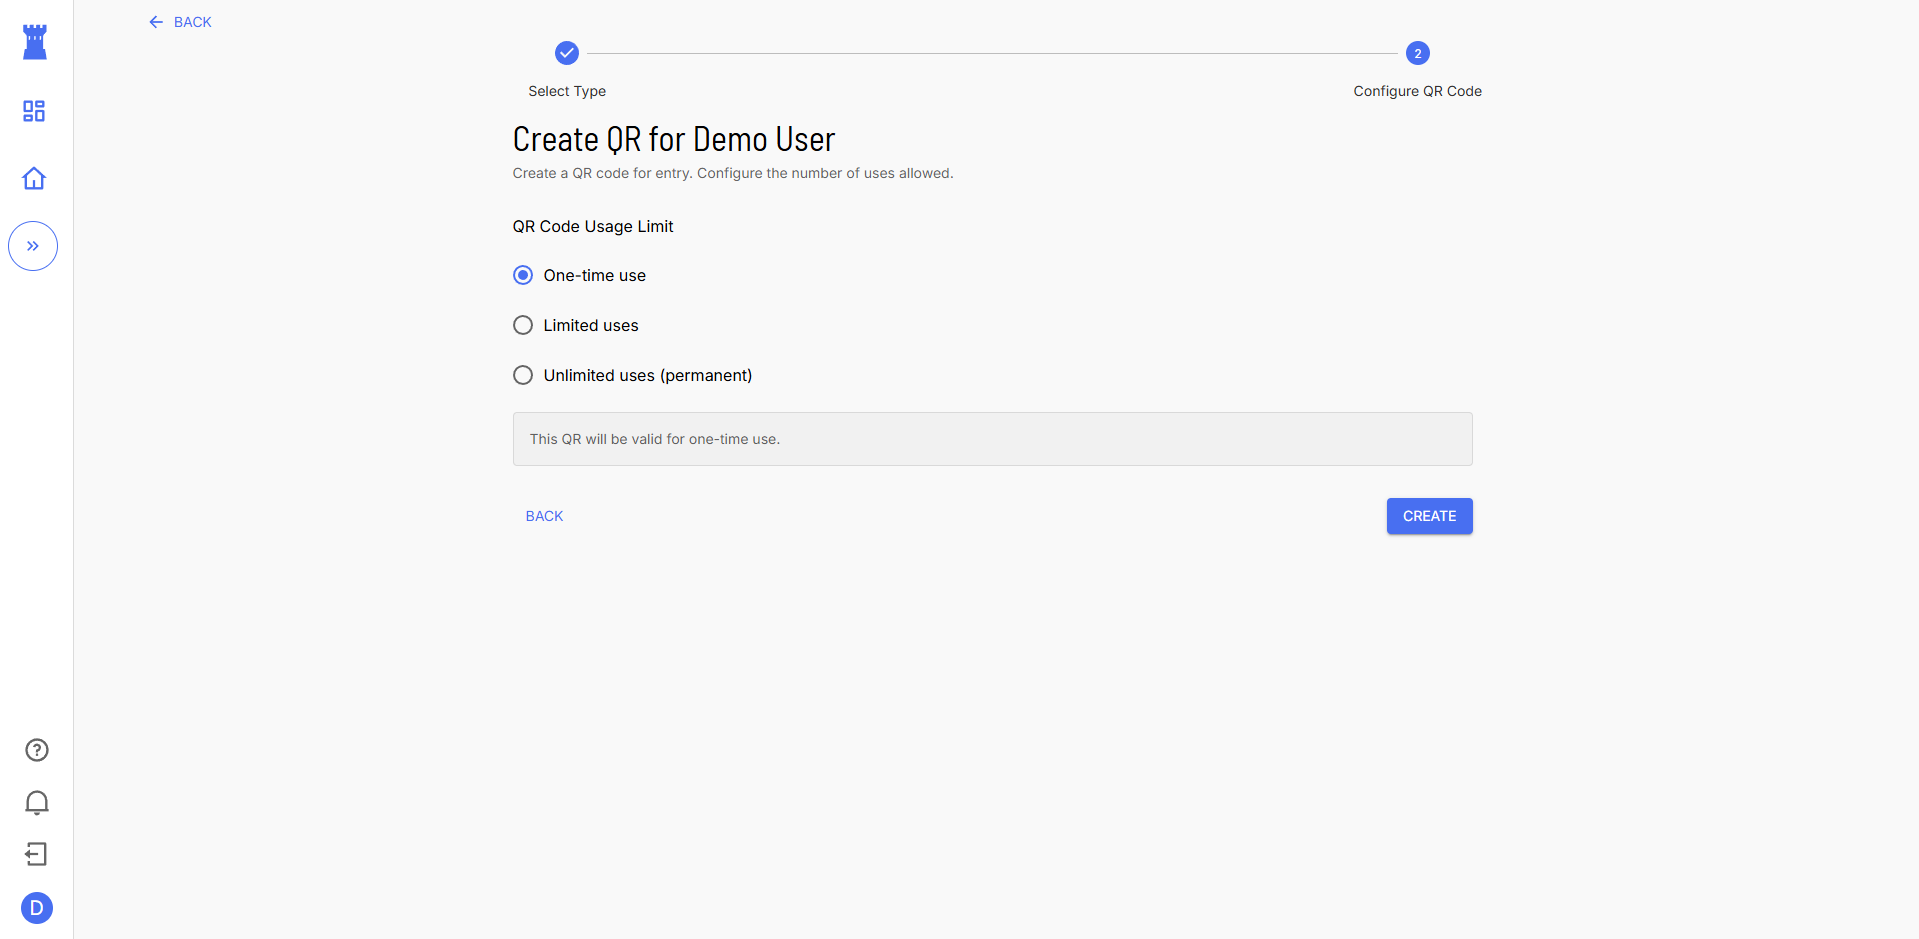The height and width of the screenshot is (939, 1919).
Task: Click the one-time use validity message box
Action: [992, 439]
